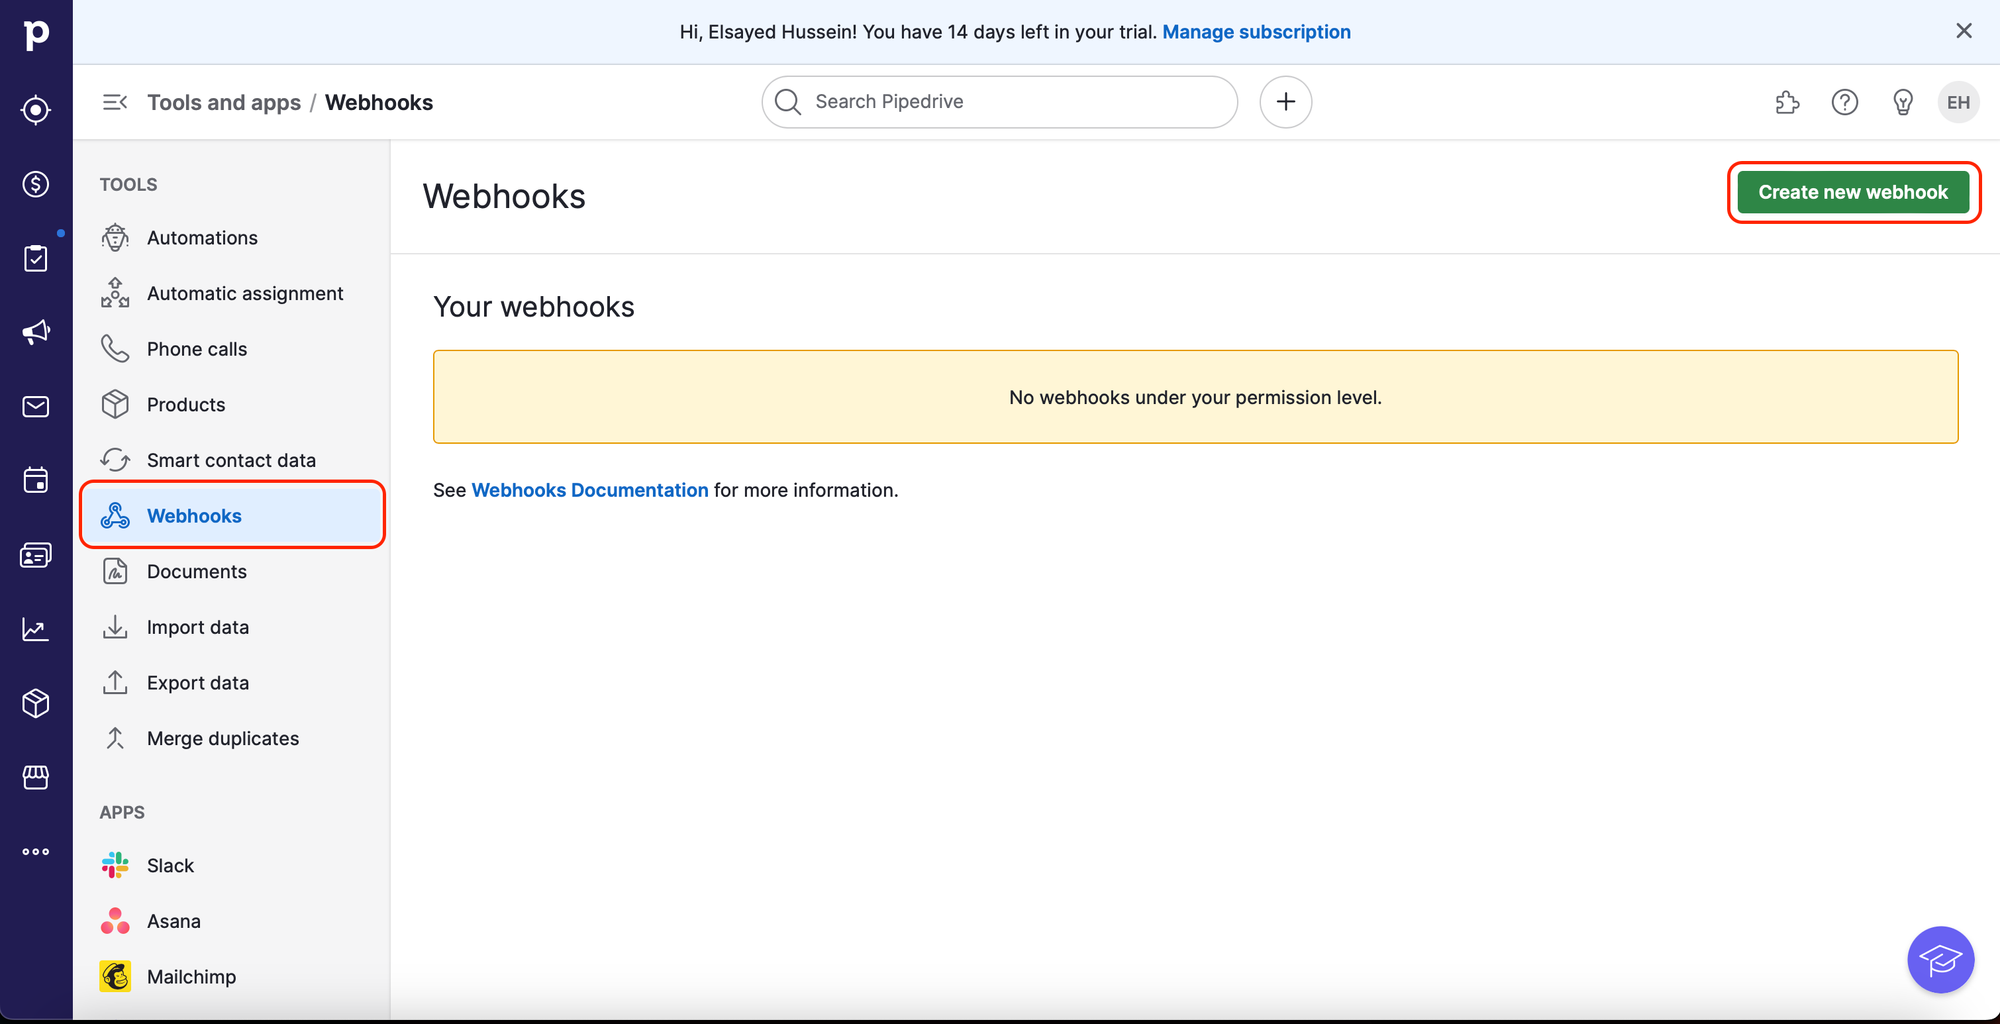2000x1024 pixels.
Task: Open Import data from the Tools list
Action: (197, 627)
